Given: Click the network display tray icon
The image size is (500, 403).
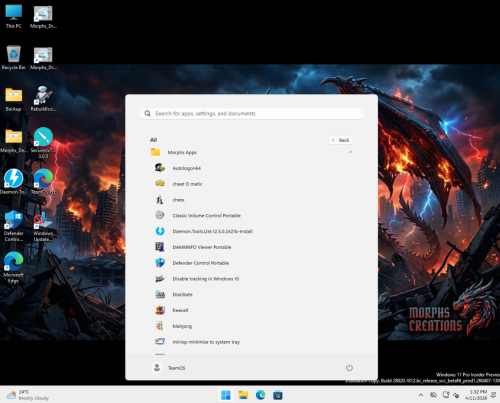Looking at the screenshot, I should [446, 395].
